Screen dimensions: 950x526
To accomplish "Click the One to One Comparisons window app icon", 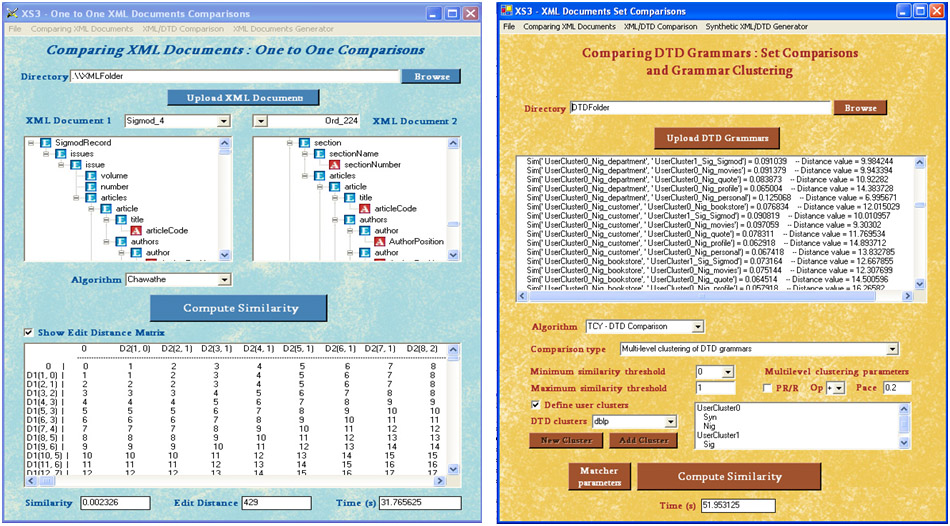I will [12, 13].
